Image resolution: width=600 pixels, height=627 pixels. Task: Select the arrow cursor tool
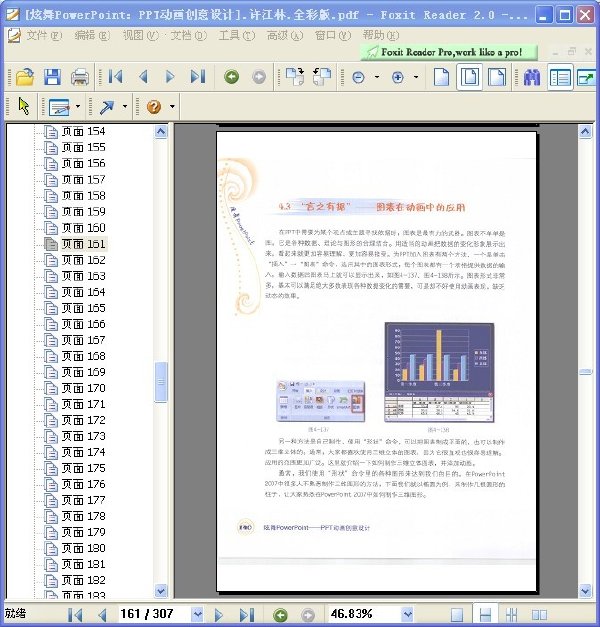pos(24,106)
